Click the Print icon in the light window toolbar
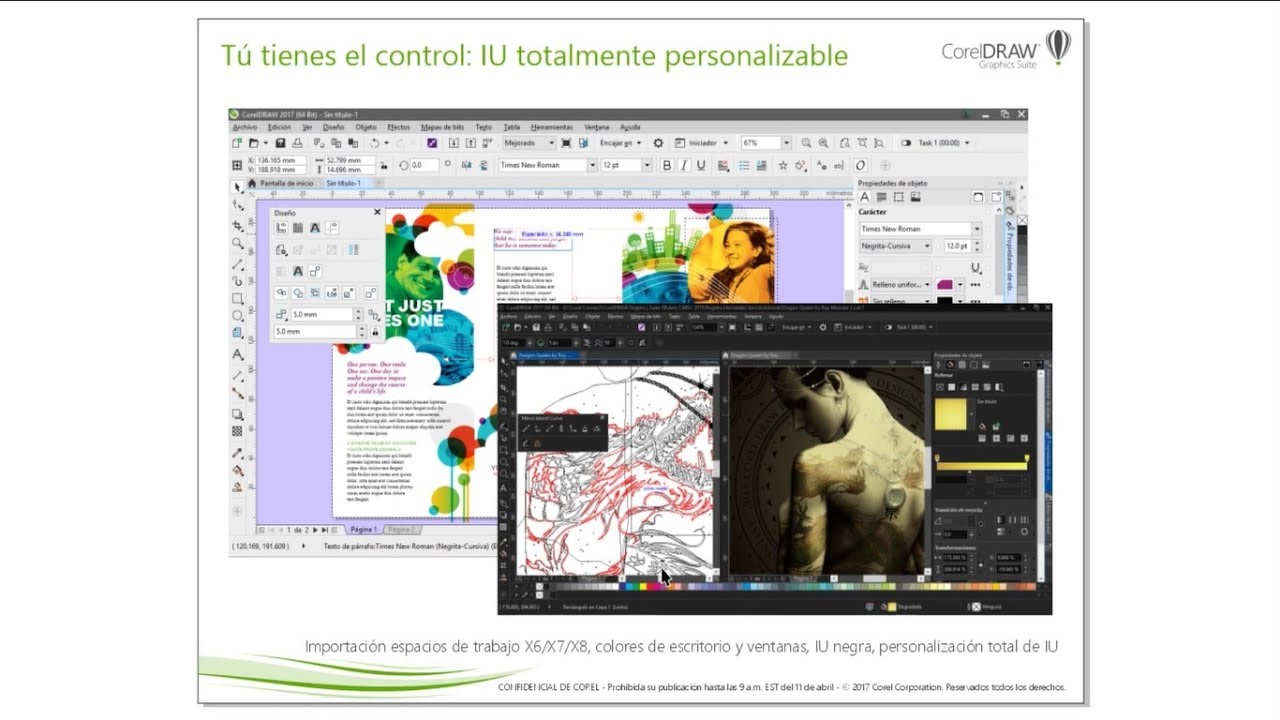The height and width of the screenshot is (720, 1280). [297, 143]
